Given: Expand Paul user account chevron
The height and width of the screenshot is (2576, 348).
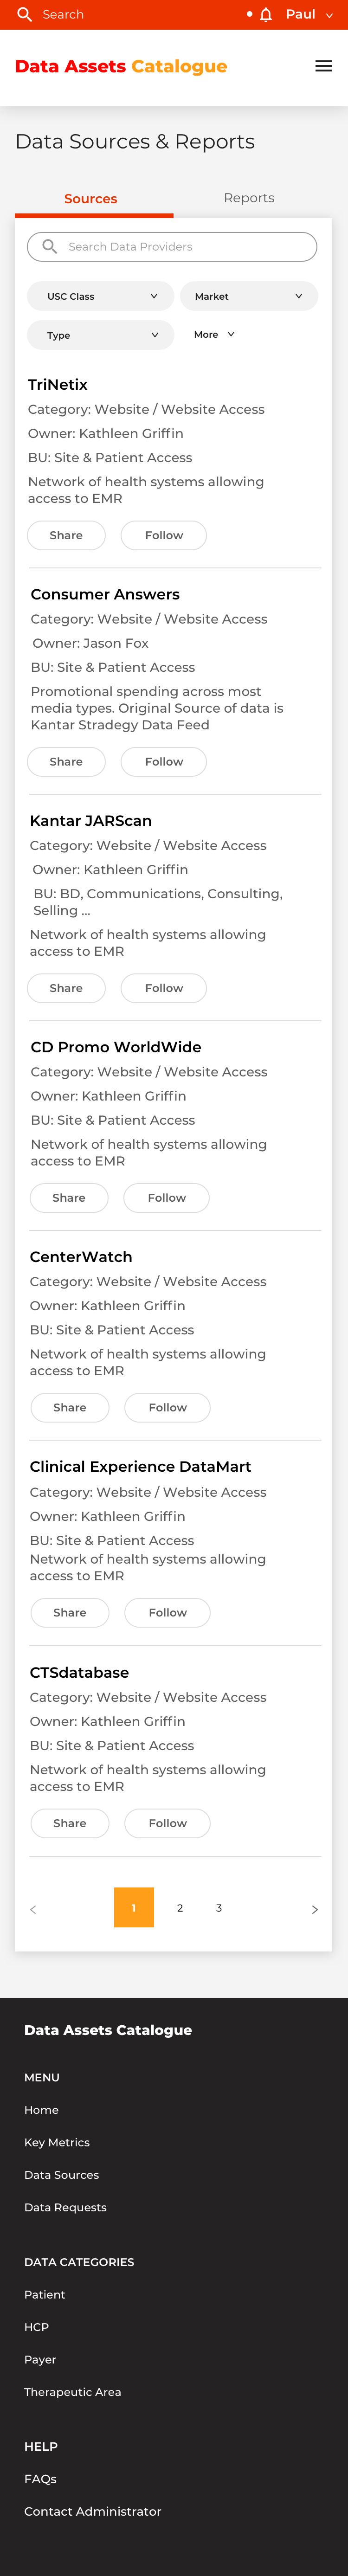Looking at the screenshot, I should (329, 15).
